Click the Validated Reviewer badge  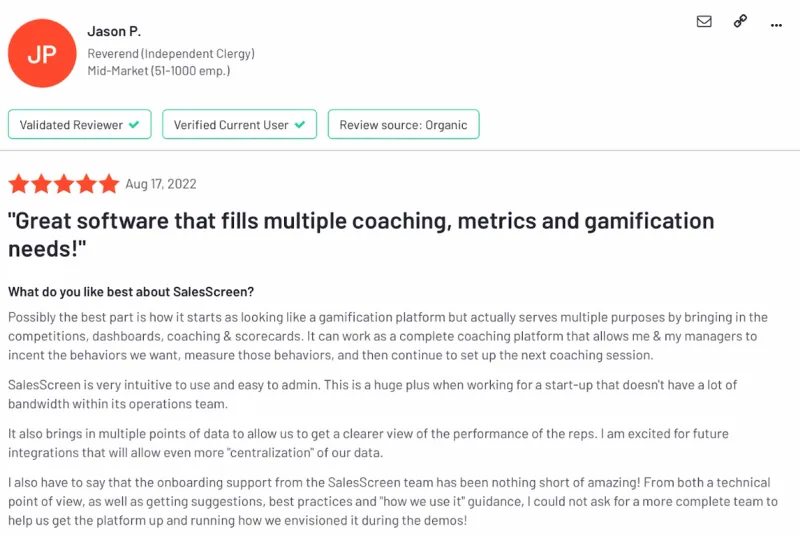80,124
